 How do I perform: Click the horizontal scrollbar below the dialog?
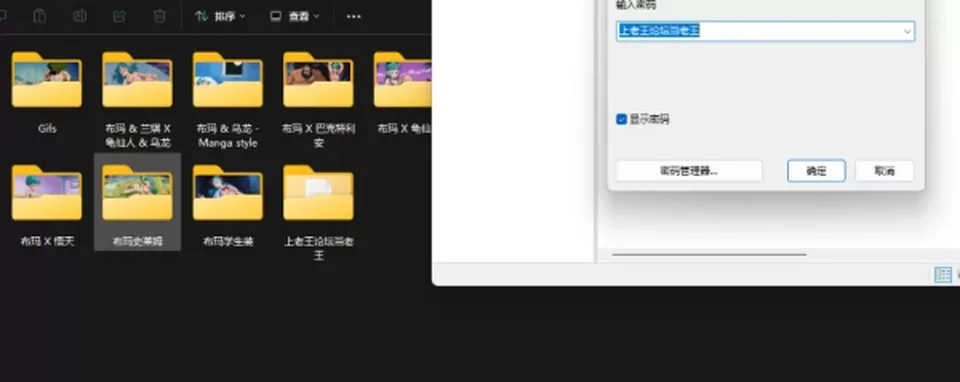click(709, 255)
